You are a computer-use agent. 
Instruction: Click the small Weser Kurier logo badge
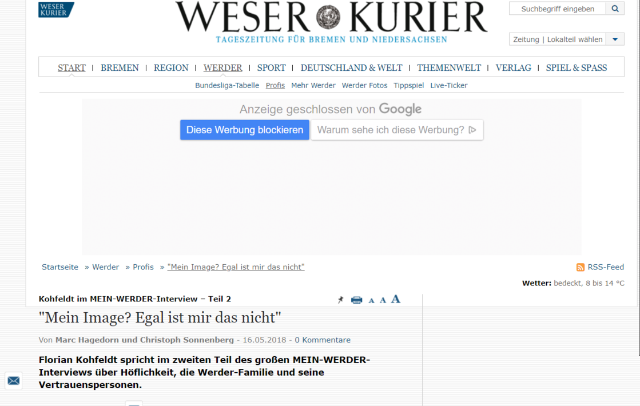(x=56, y=9)
